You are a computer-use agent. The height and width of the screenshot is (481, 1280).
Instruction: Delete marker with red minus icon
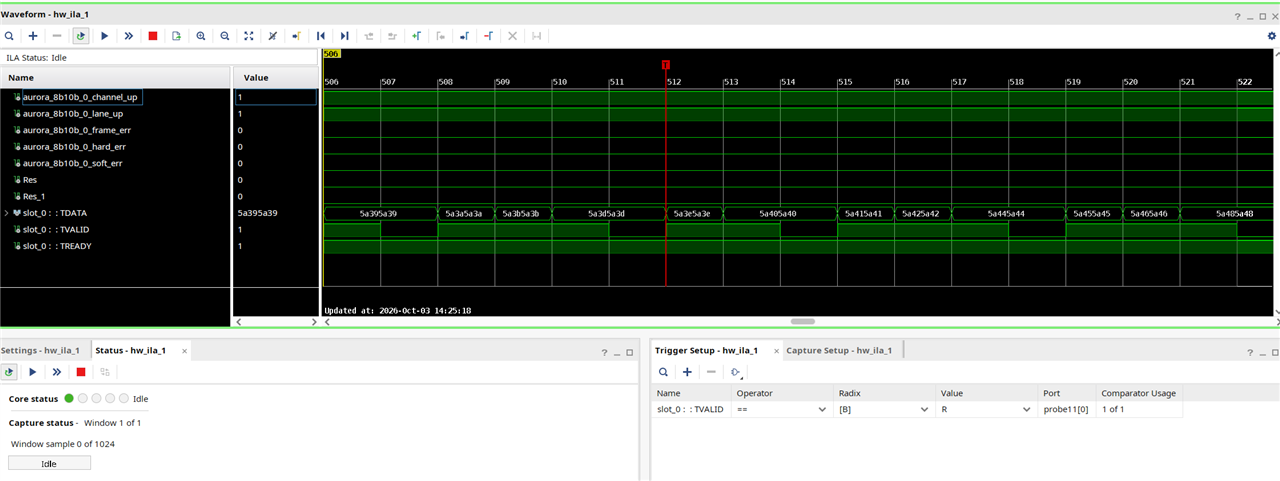tap(488, 35)
